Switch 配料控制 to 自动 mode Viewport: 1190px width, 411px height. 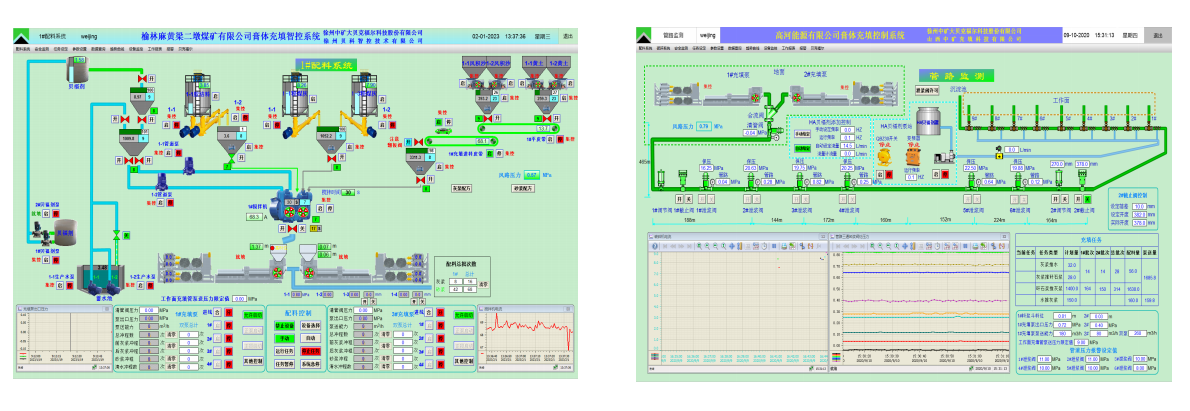click(x=311, y=338)
